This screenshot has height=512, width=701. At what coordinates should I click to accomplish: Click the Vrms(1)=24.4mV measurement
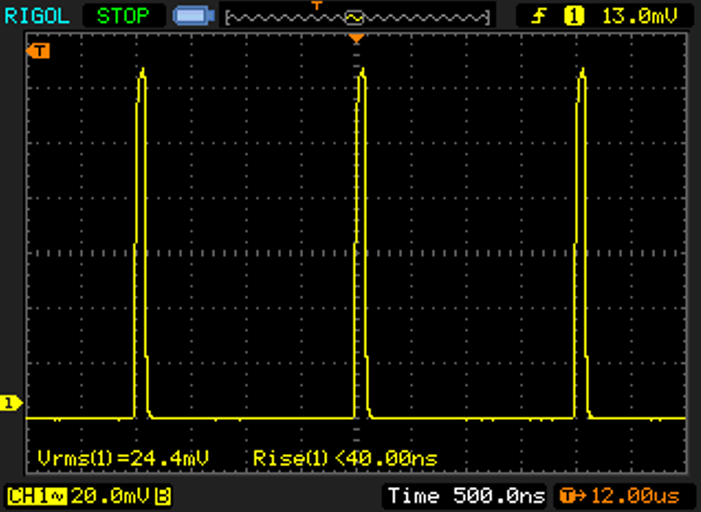point(123,458)
